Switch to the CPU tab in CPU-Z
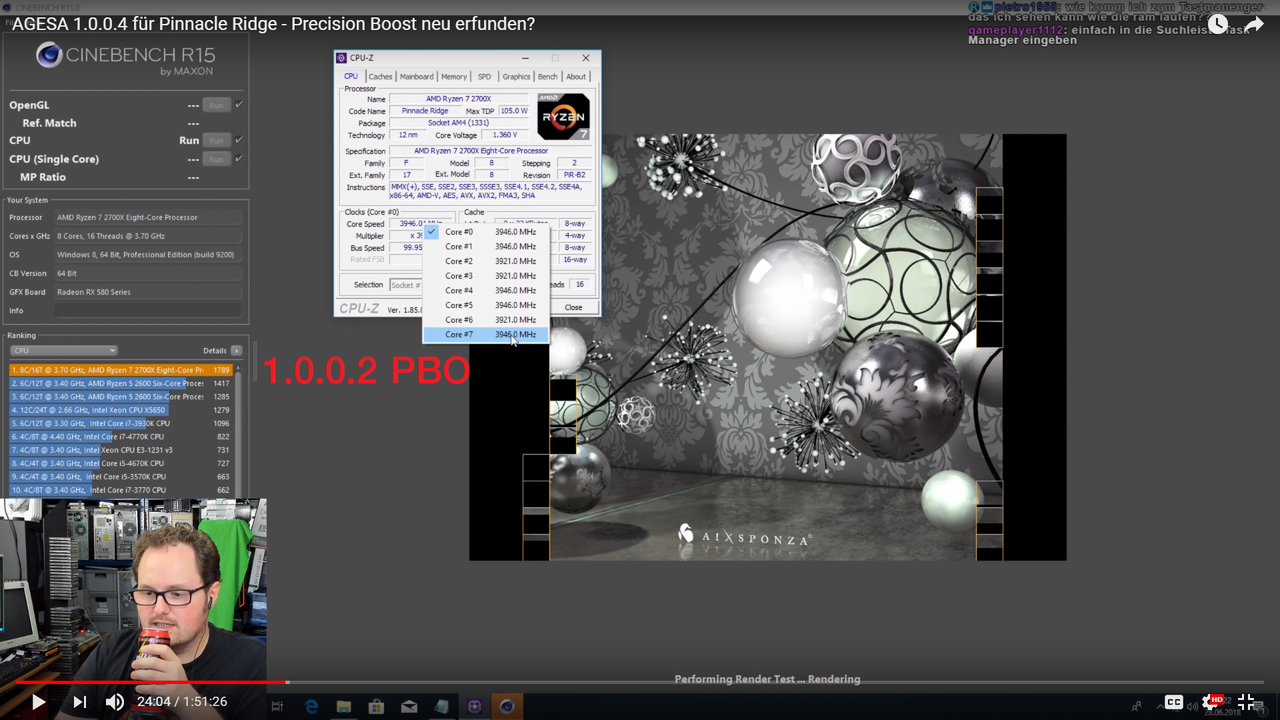The image size is (1280, 720). pyautogui.click(x=351, y=76)
